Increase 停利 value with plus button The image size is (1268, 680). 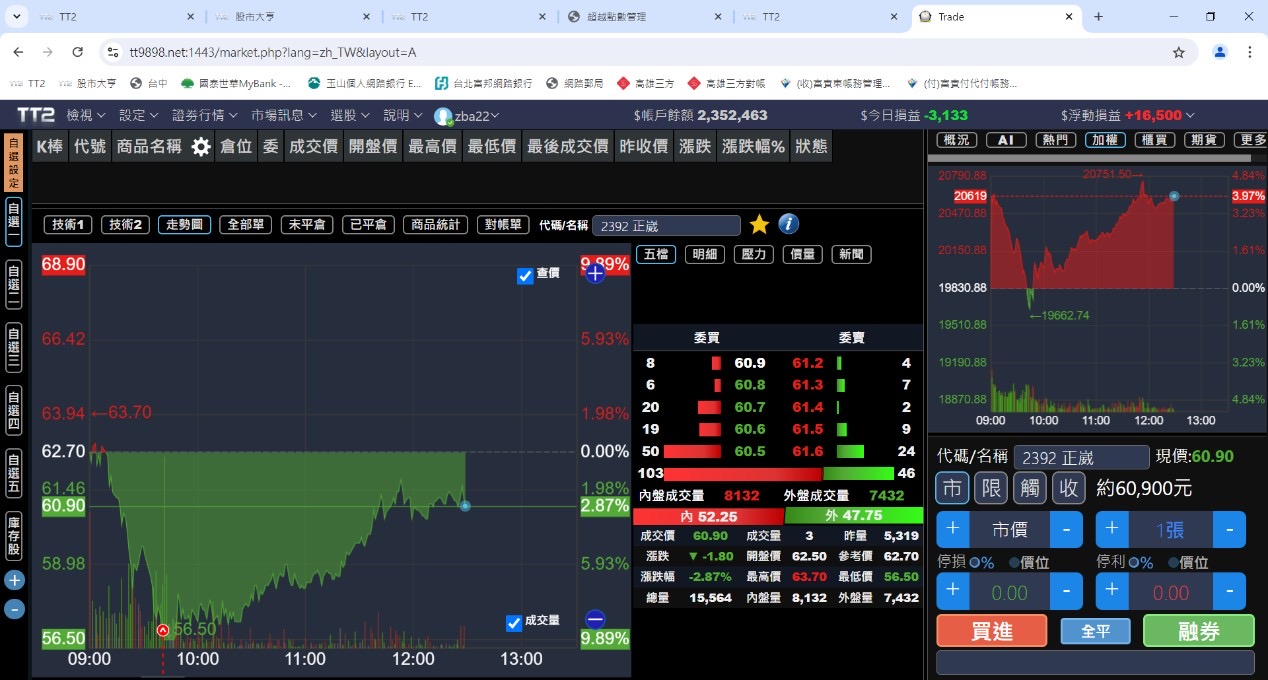point(1112,591)
